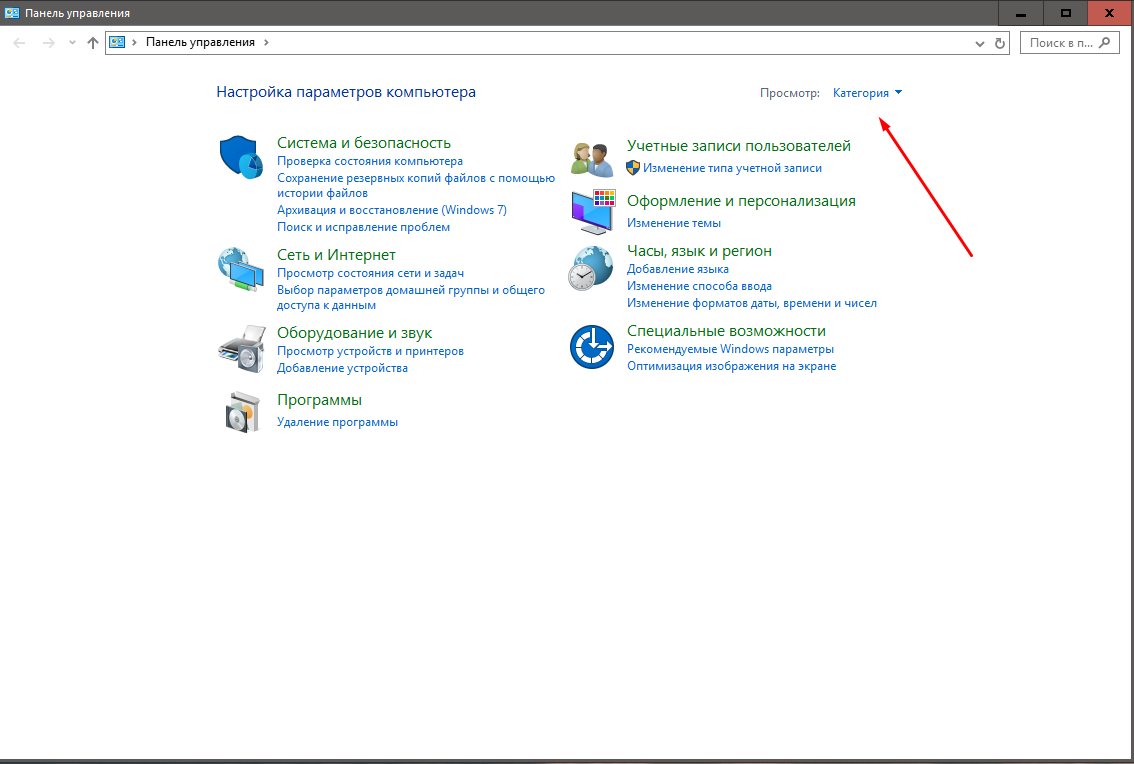The image size is (1134, 764).
Task: Open the Ease of Access icon
Action: [592, 347]
